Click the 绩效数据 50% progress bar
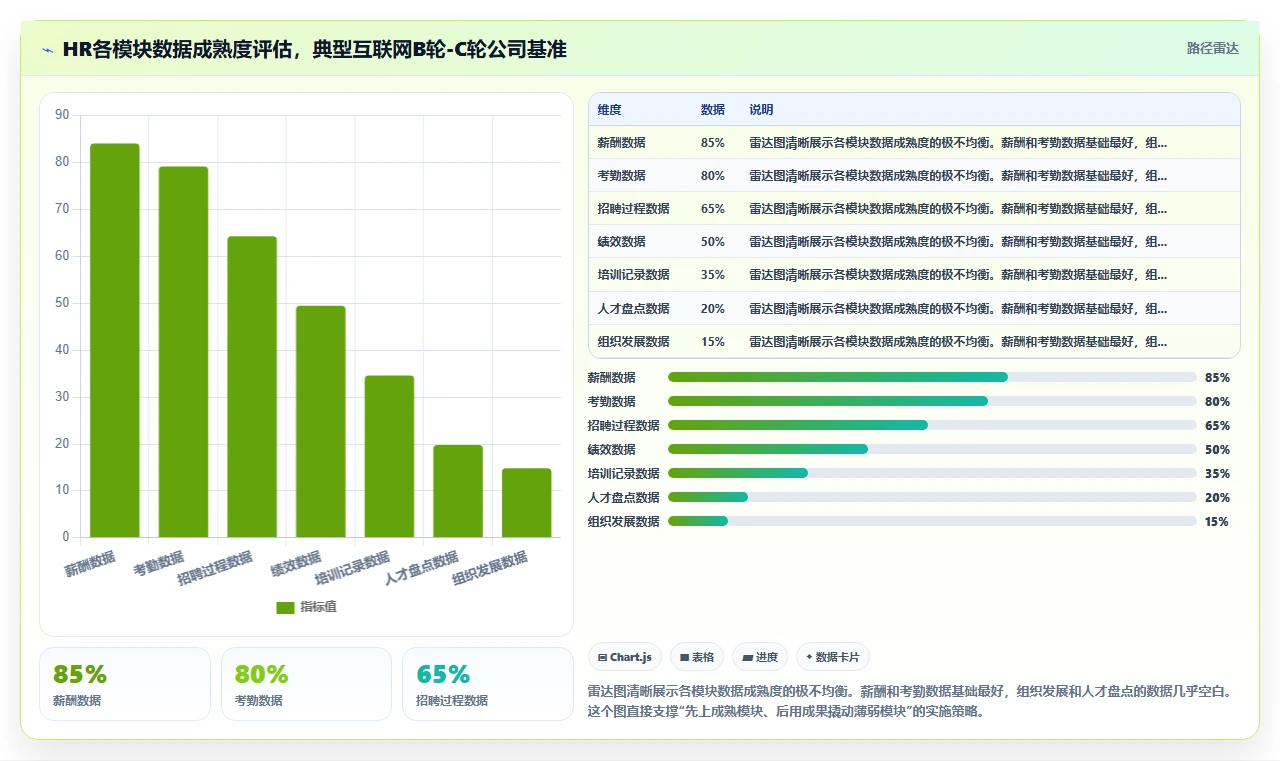 pos(932,449)
